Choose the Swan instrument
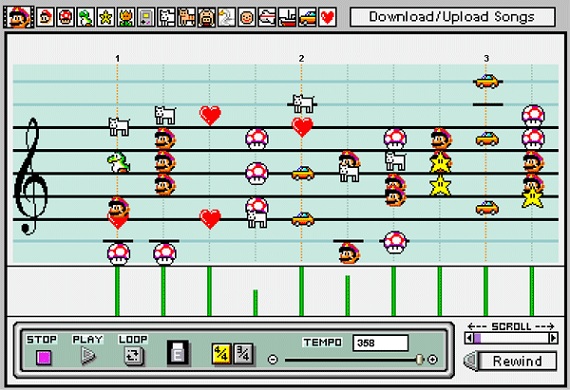 [226, 17]
